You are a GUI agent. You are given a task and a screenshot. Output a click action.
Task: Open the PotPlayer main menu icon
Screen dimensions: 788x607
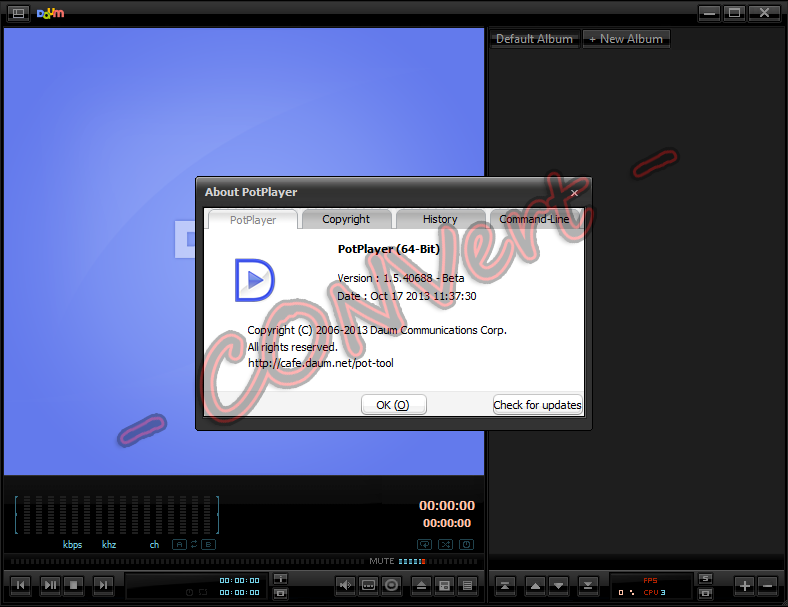[x=18, y=13]
